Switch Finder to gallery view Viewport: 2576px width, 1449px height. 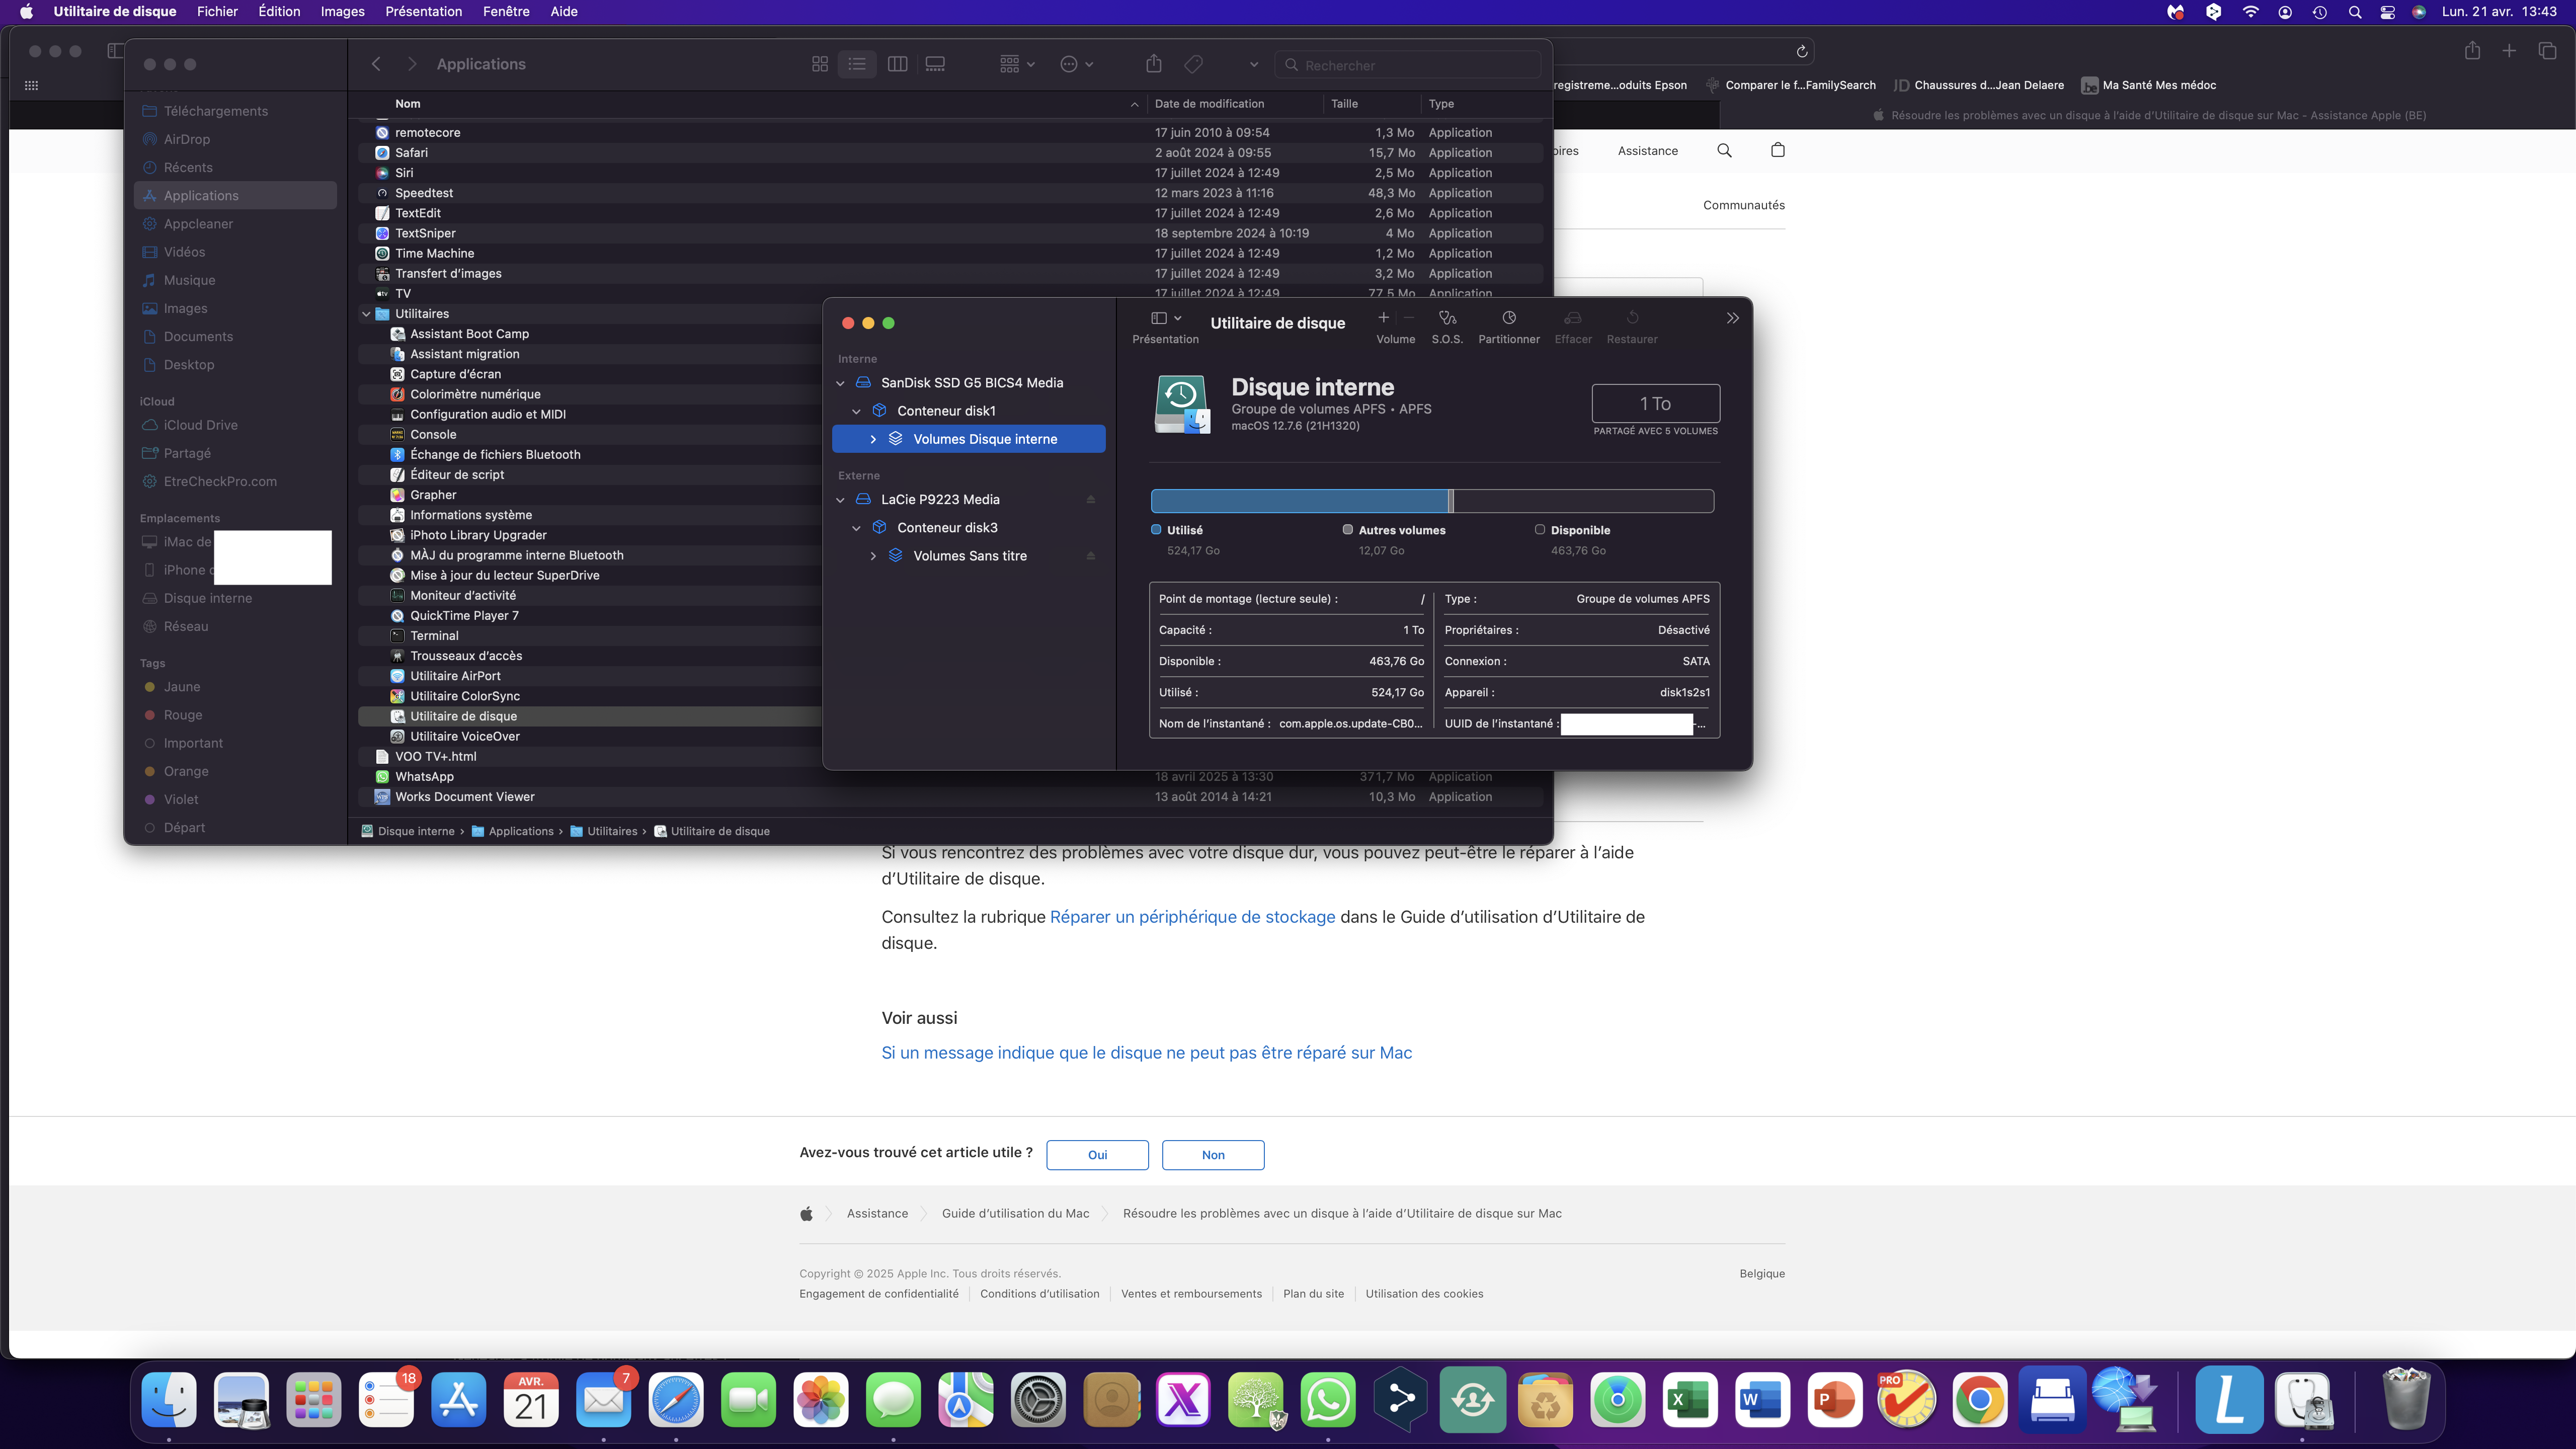pos(935,64)
